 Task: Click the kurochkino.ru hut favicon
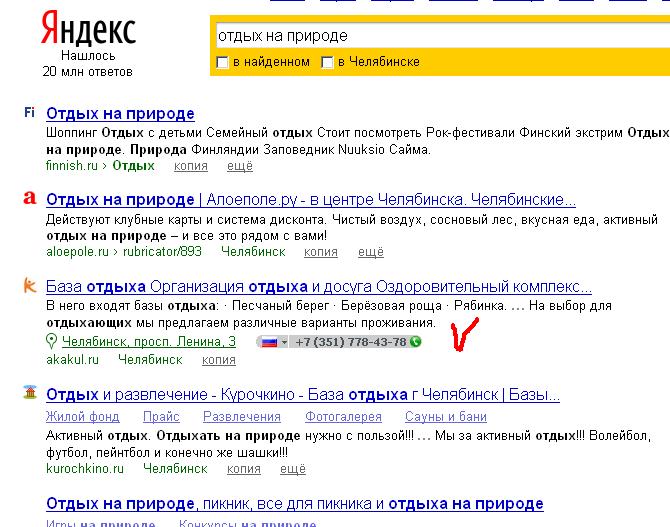(x=30, y=392)
